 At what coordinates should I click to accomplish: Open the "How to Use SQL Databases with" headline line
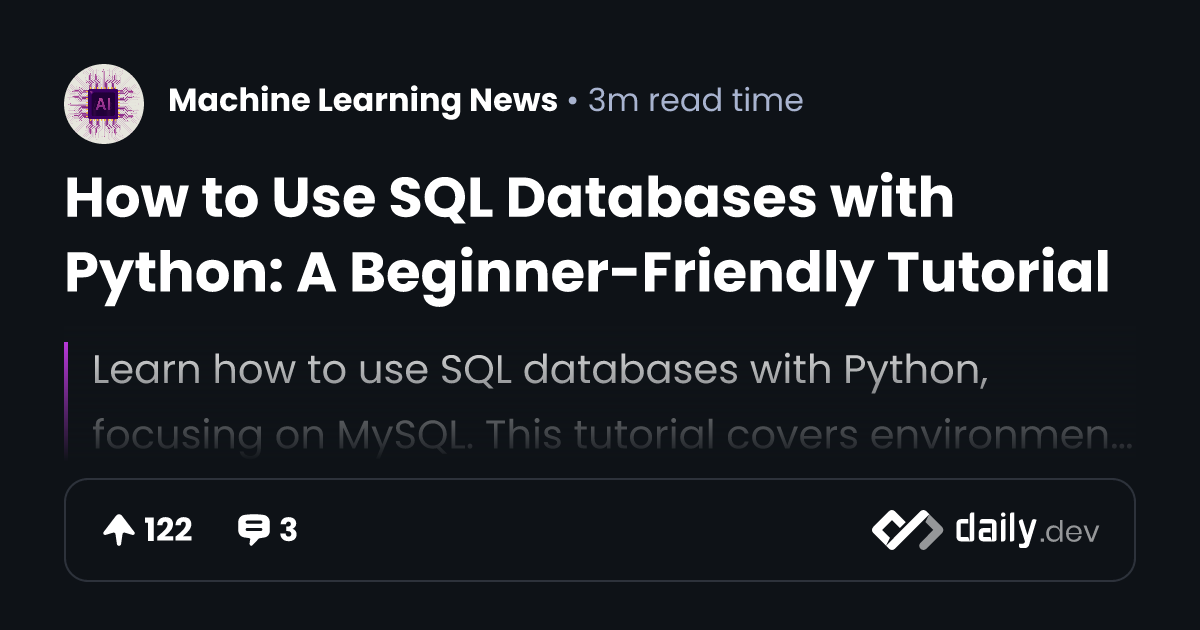[509, 199]
